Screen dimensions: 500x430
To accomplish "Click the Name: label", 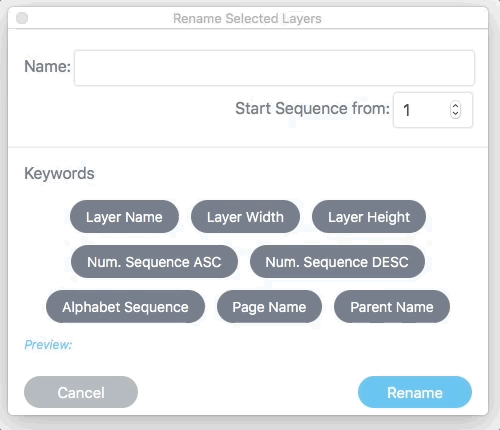I will (47, 66).
